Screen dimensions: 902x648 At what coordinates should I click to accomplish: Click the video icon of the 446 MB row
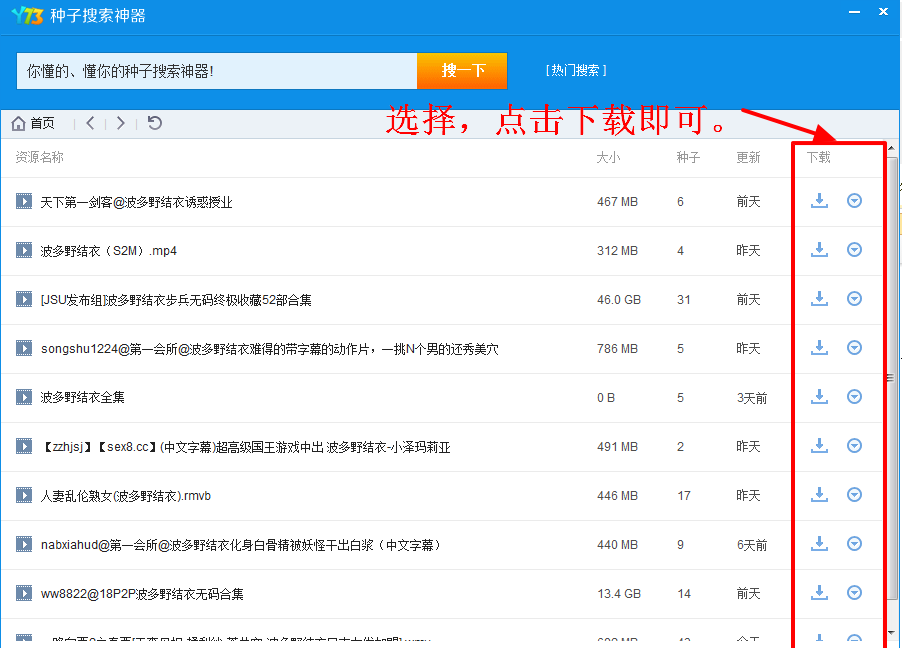coord(24,494)
